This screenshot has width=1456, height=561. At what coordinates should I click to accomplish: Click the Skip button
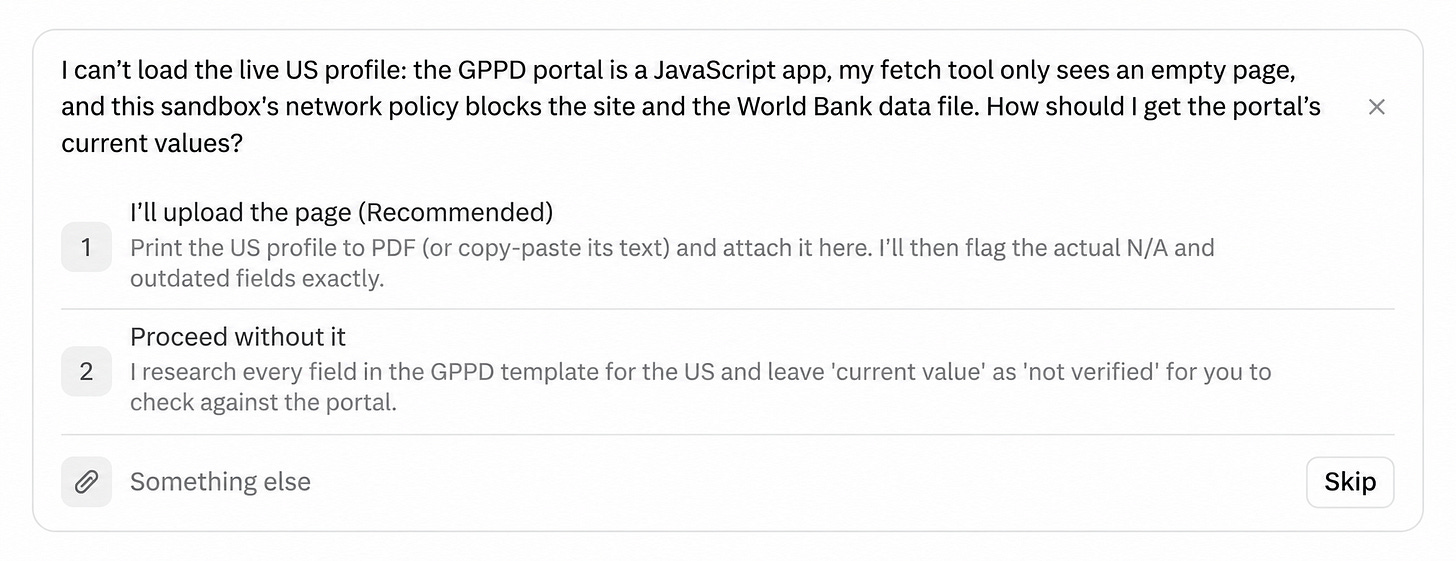click(x=1350, y=482)
